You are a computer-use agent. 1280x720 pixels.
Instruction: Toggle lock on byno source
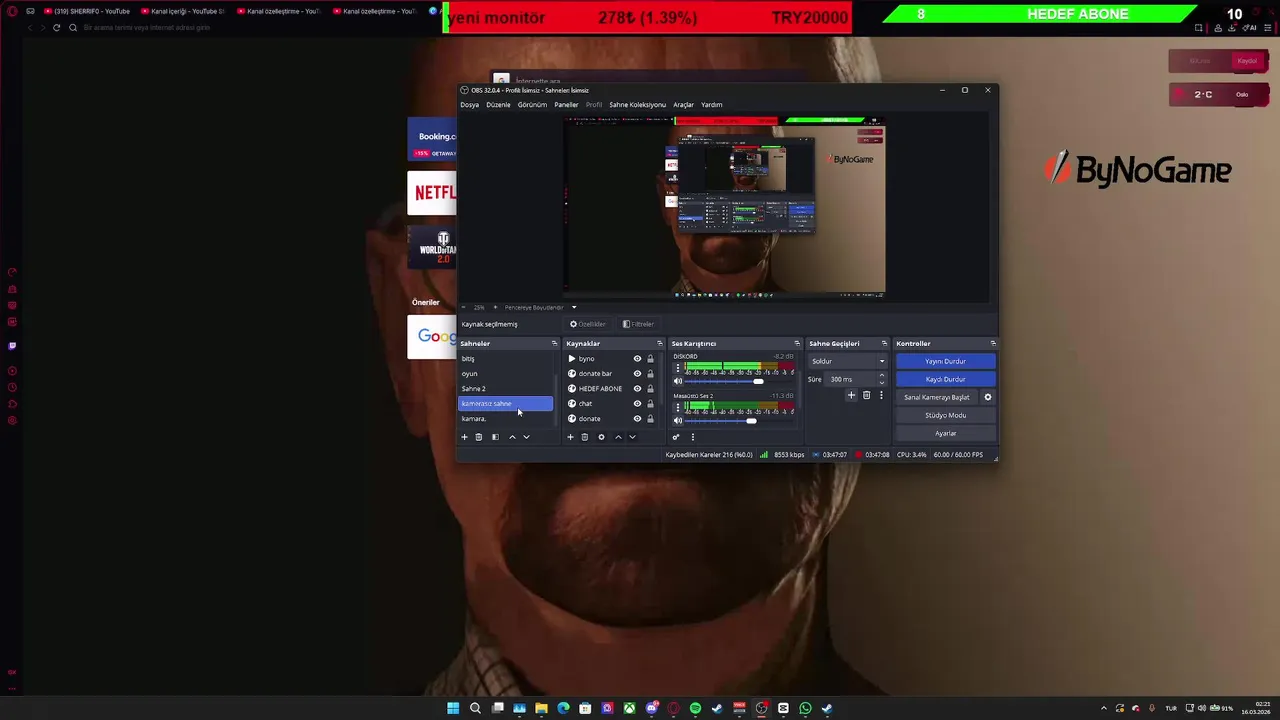650,359
